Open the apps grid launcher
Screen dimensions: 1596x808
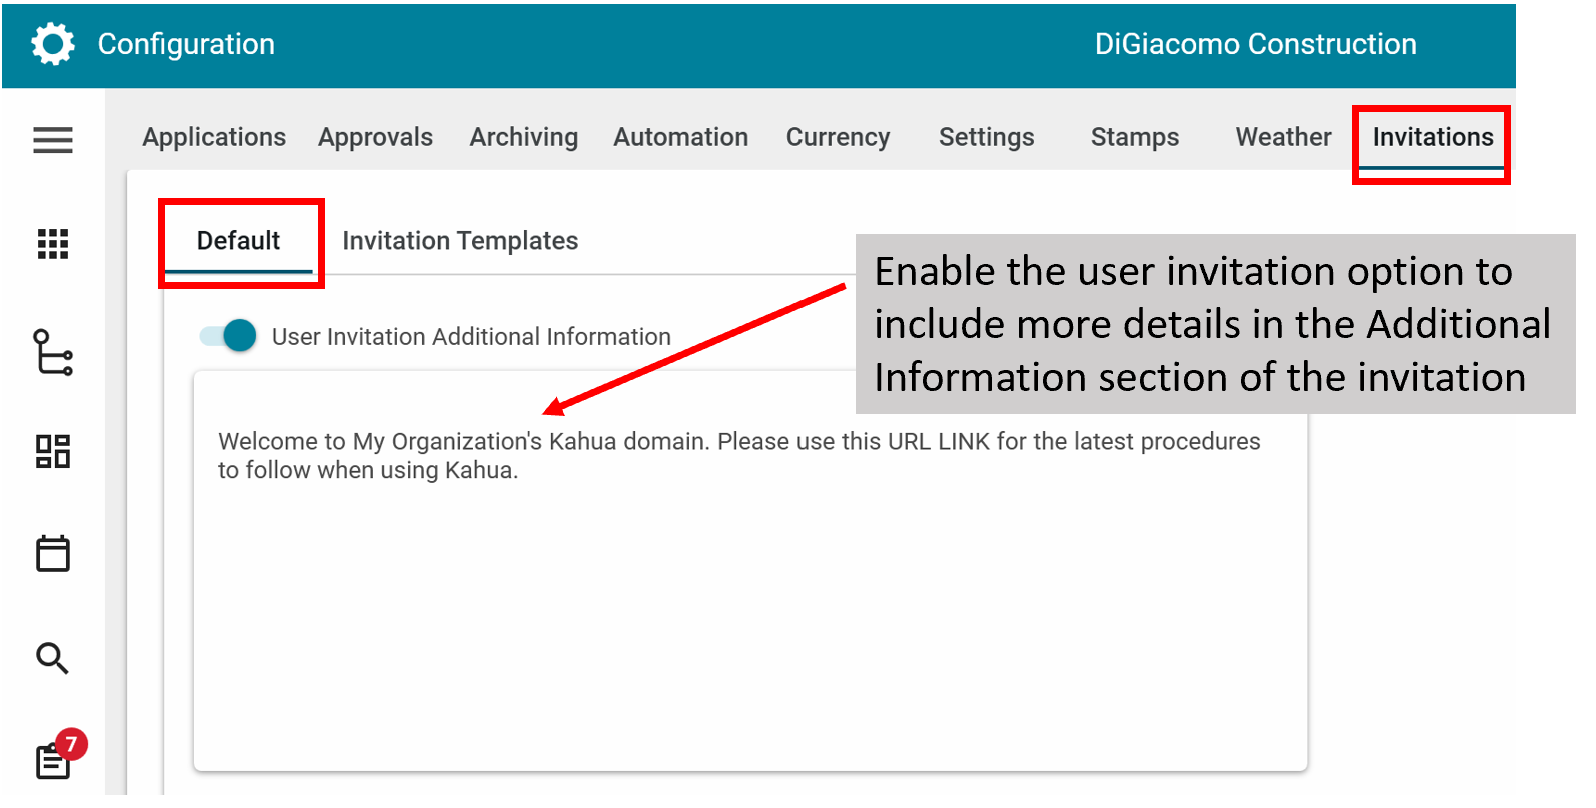pyautogui.click(x=52, y=243)
